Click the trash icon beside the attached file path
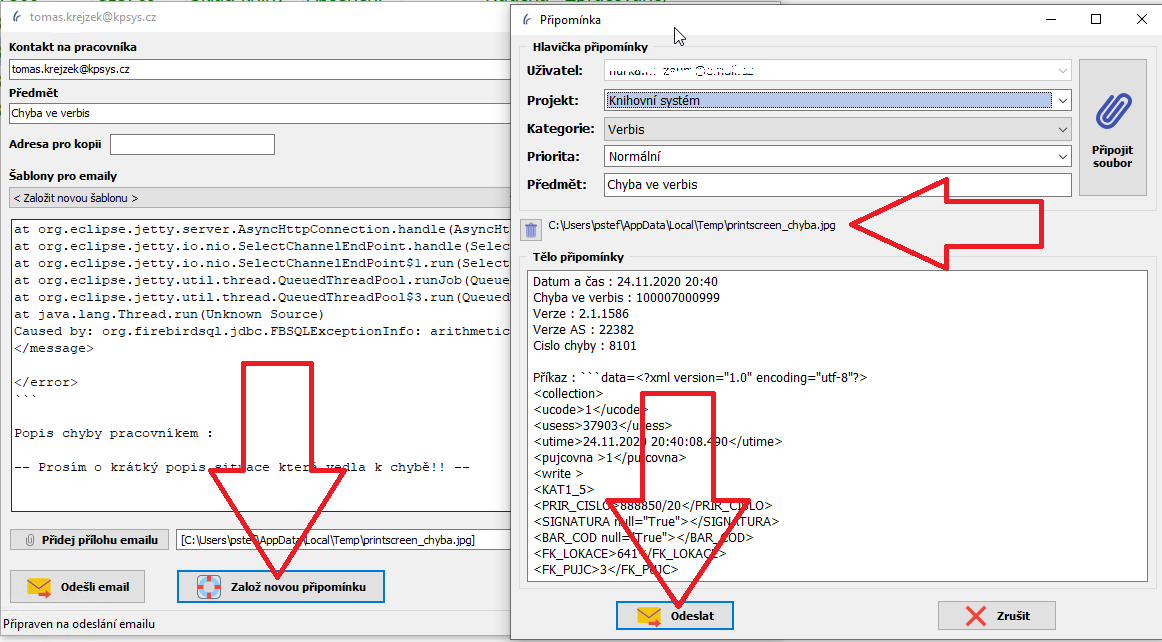The width and height of the screenshot is (1162, 642). (x=531, y=230)
